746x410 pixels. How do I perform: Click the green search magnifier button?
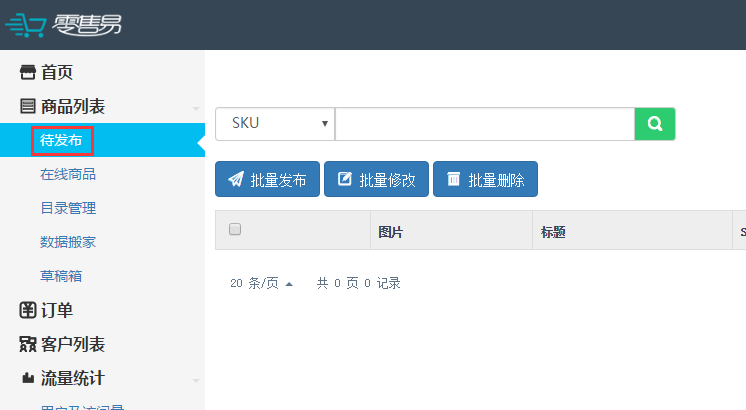tap(655, 124)
